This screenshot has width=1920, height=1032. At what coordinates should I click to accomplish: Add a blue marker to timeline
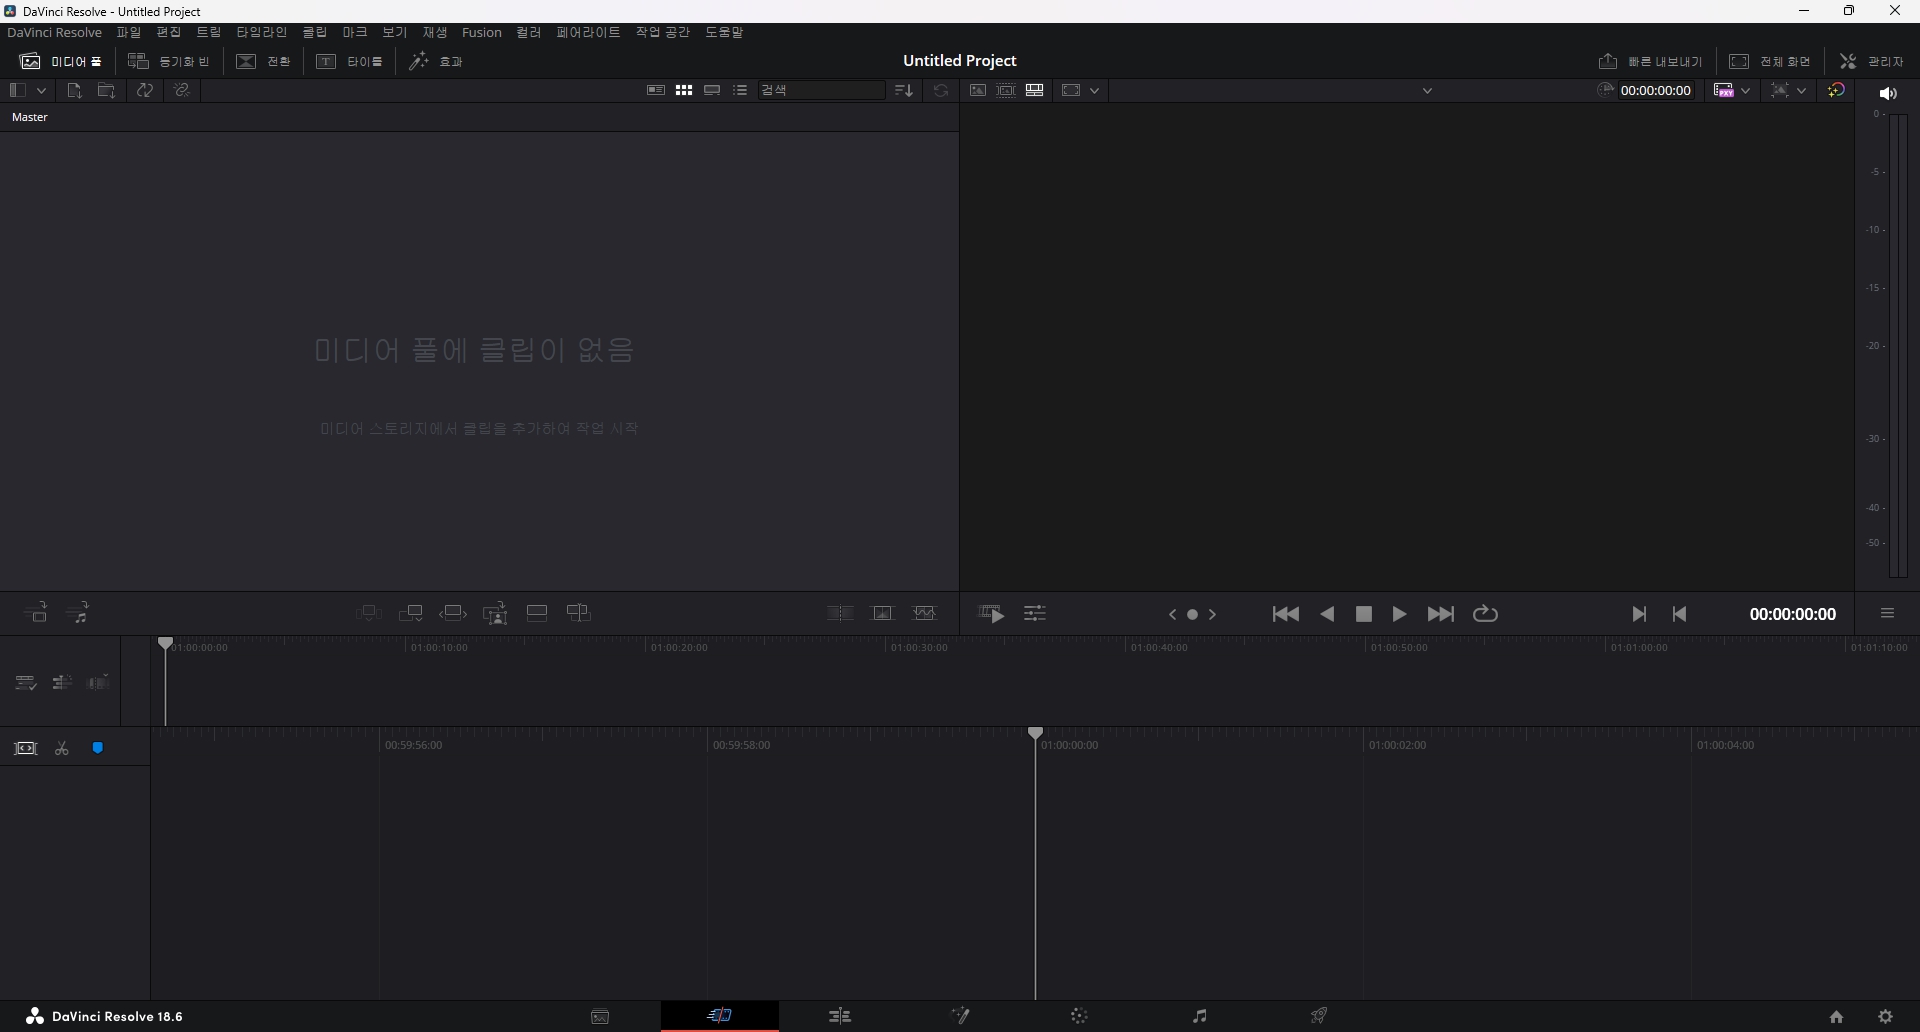point(98,748)
